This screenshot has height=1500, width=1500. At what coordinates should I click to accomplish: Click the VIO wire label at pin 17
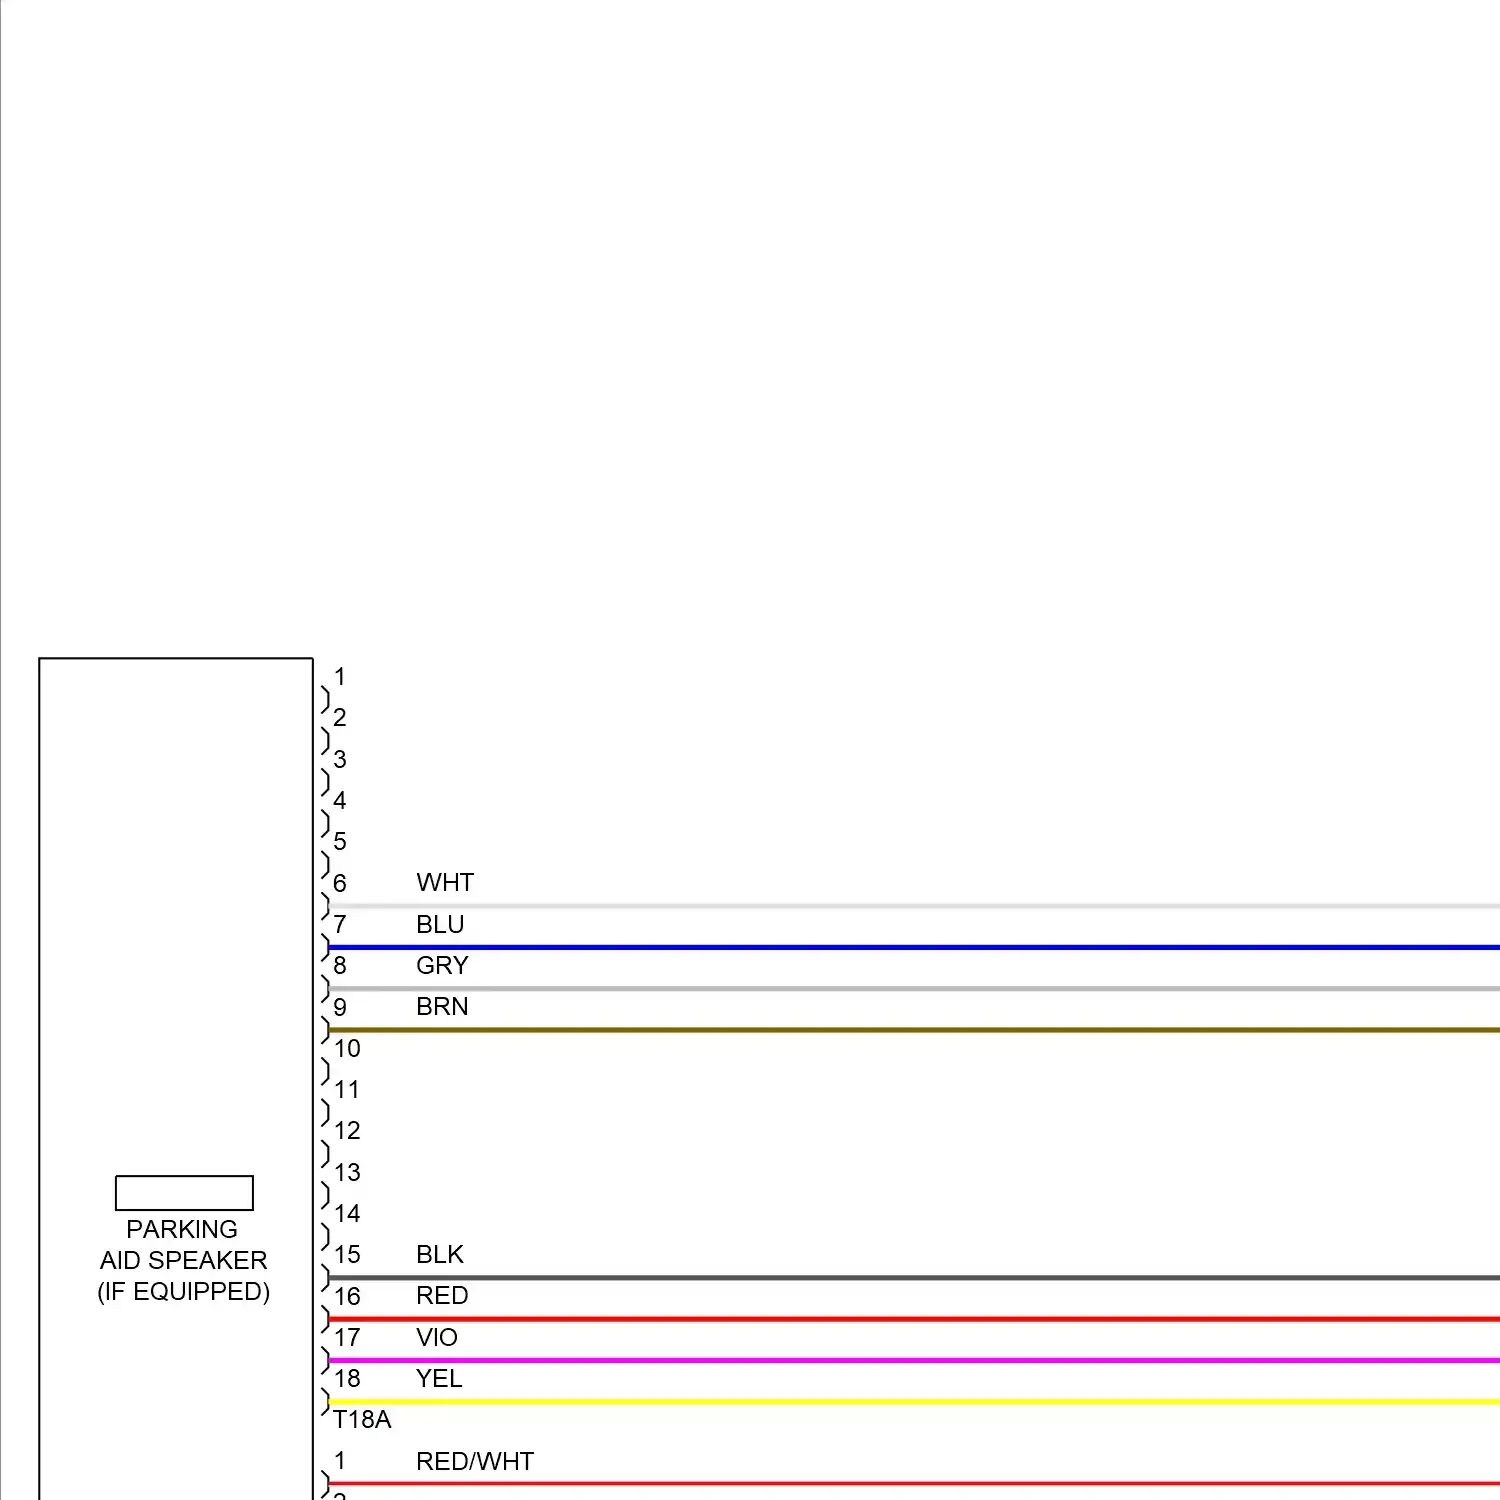(437, 1337)
